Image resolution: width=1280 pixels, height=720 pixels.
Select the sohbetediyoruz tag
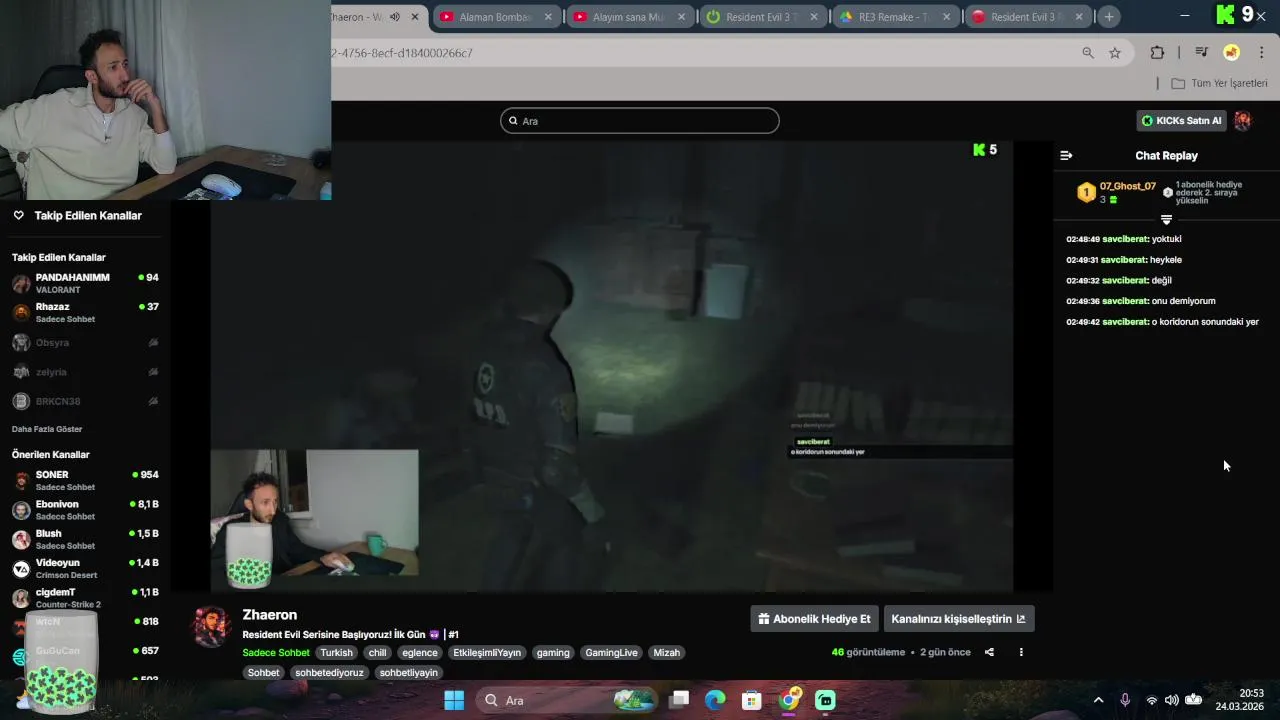pos(330,673)
